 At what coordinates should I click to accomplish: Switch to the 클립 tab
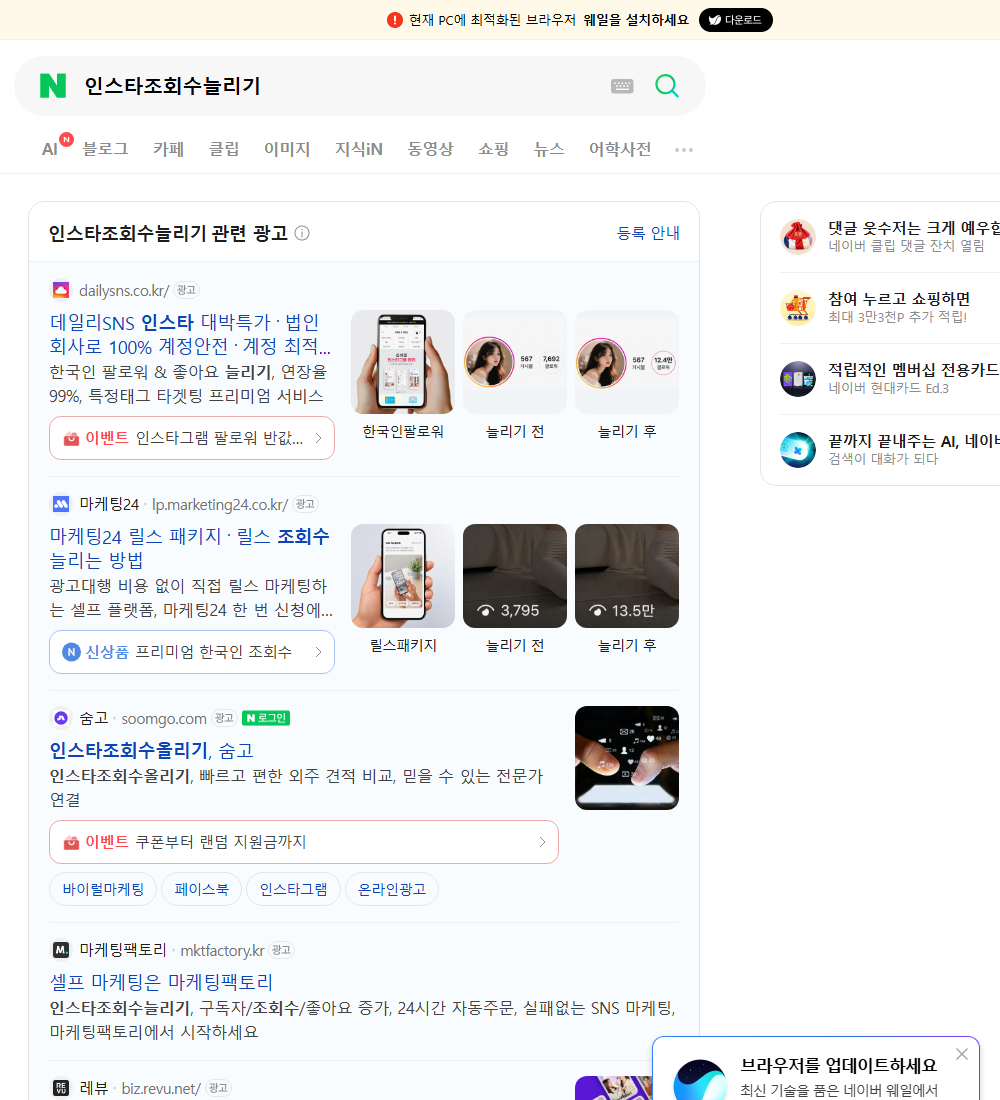tap(224, 149)
